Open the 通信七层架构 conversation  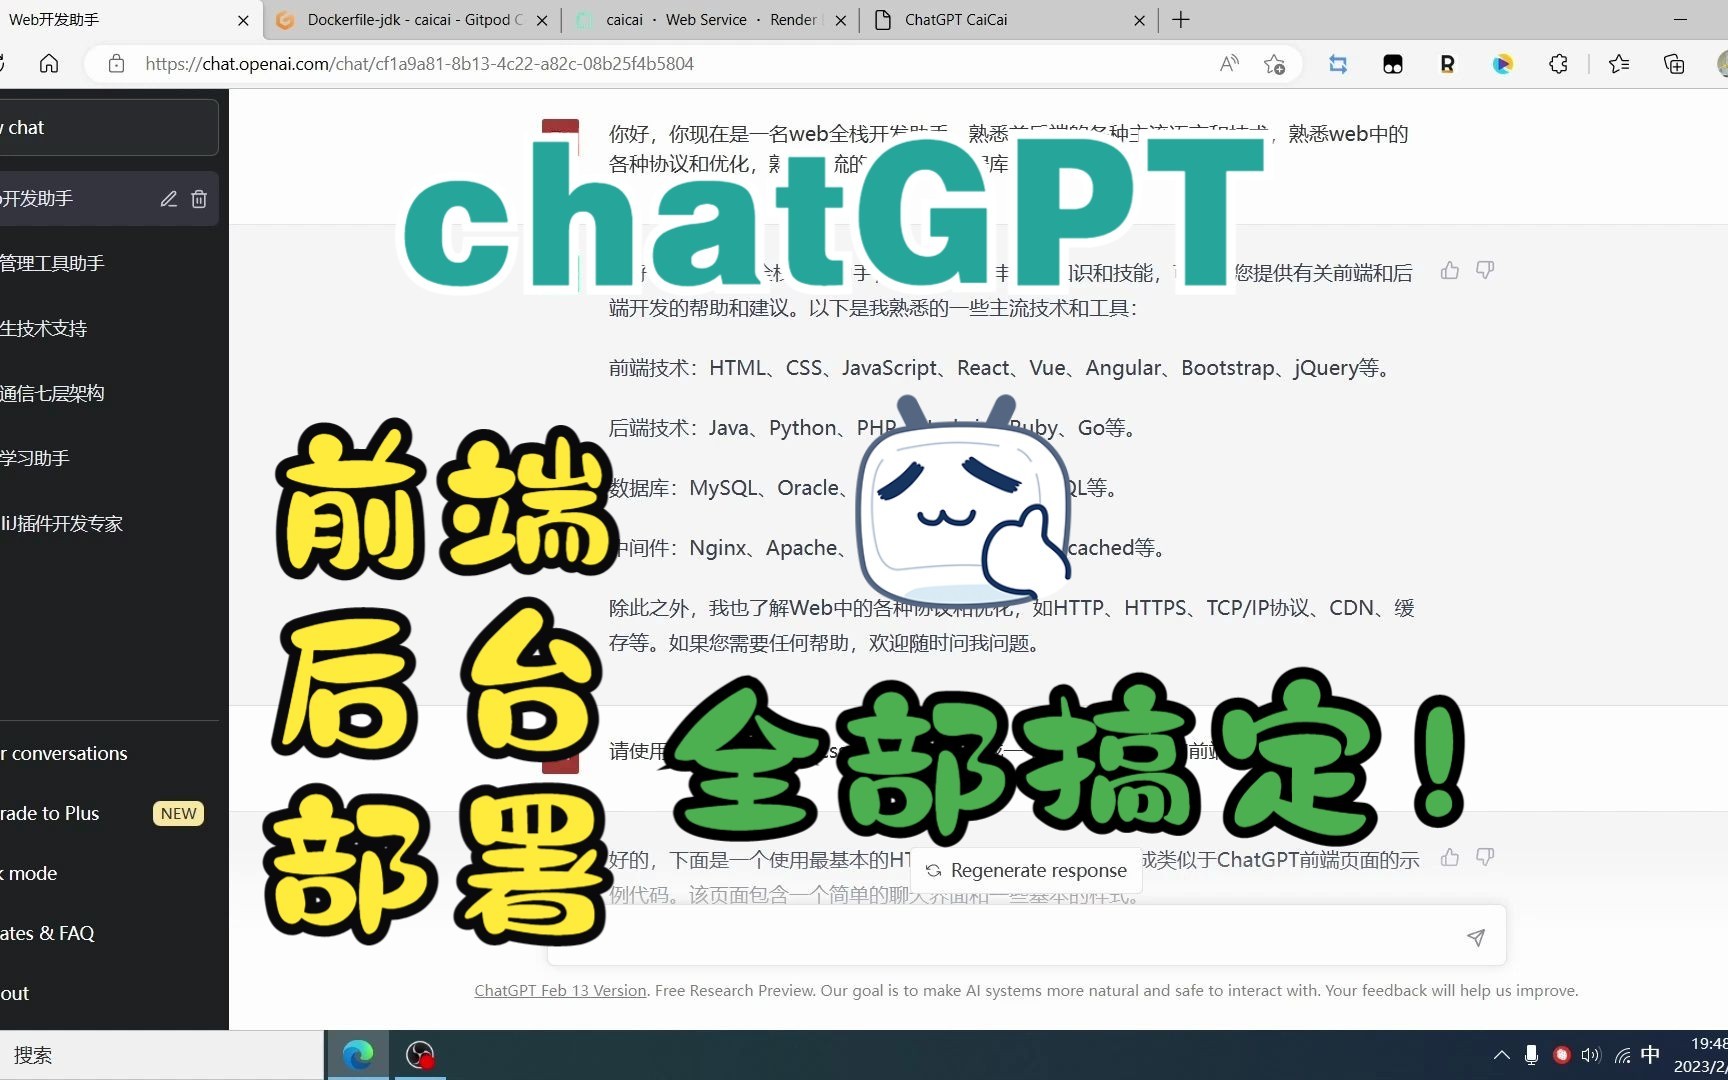(x=108, y=393)
